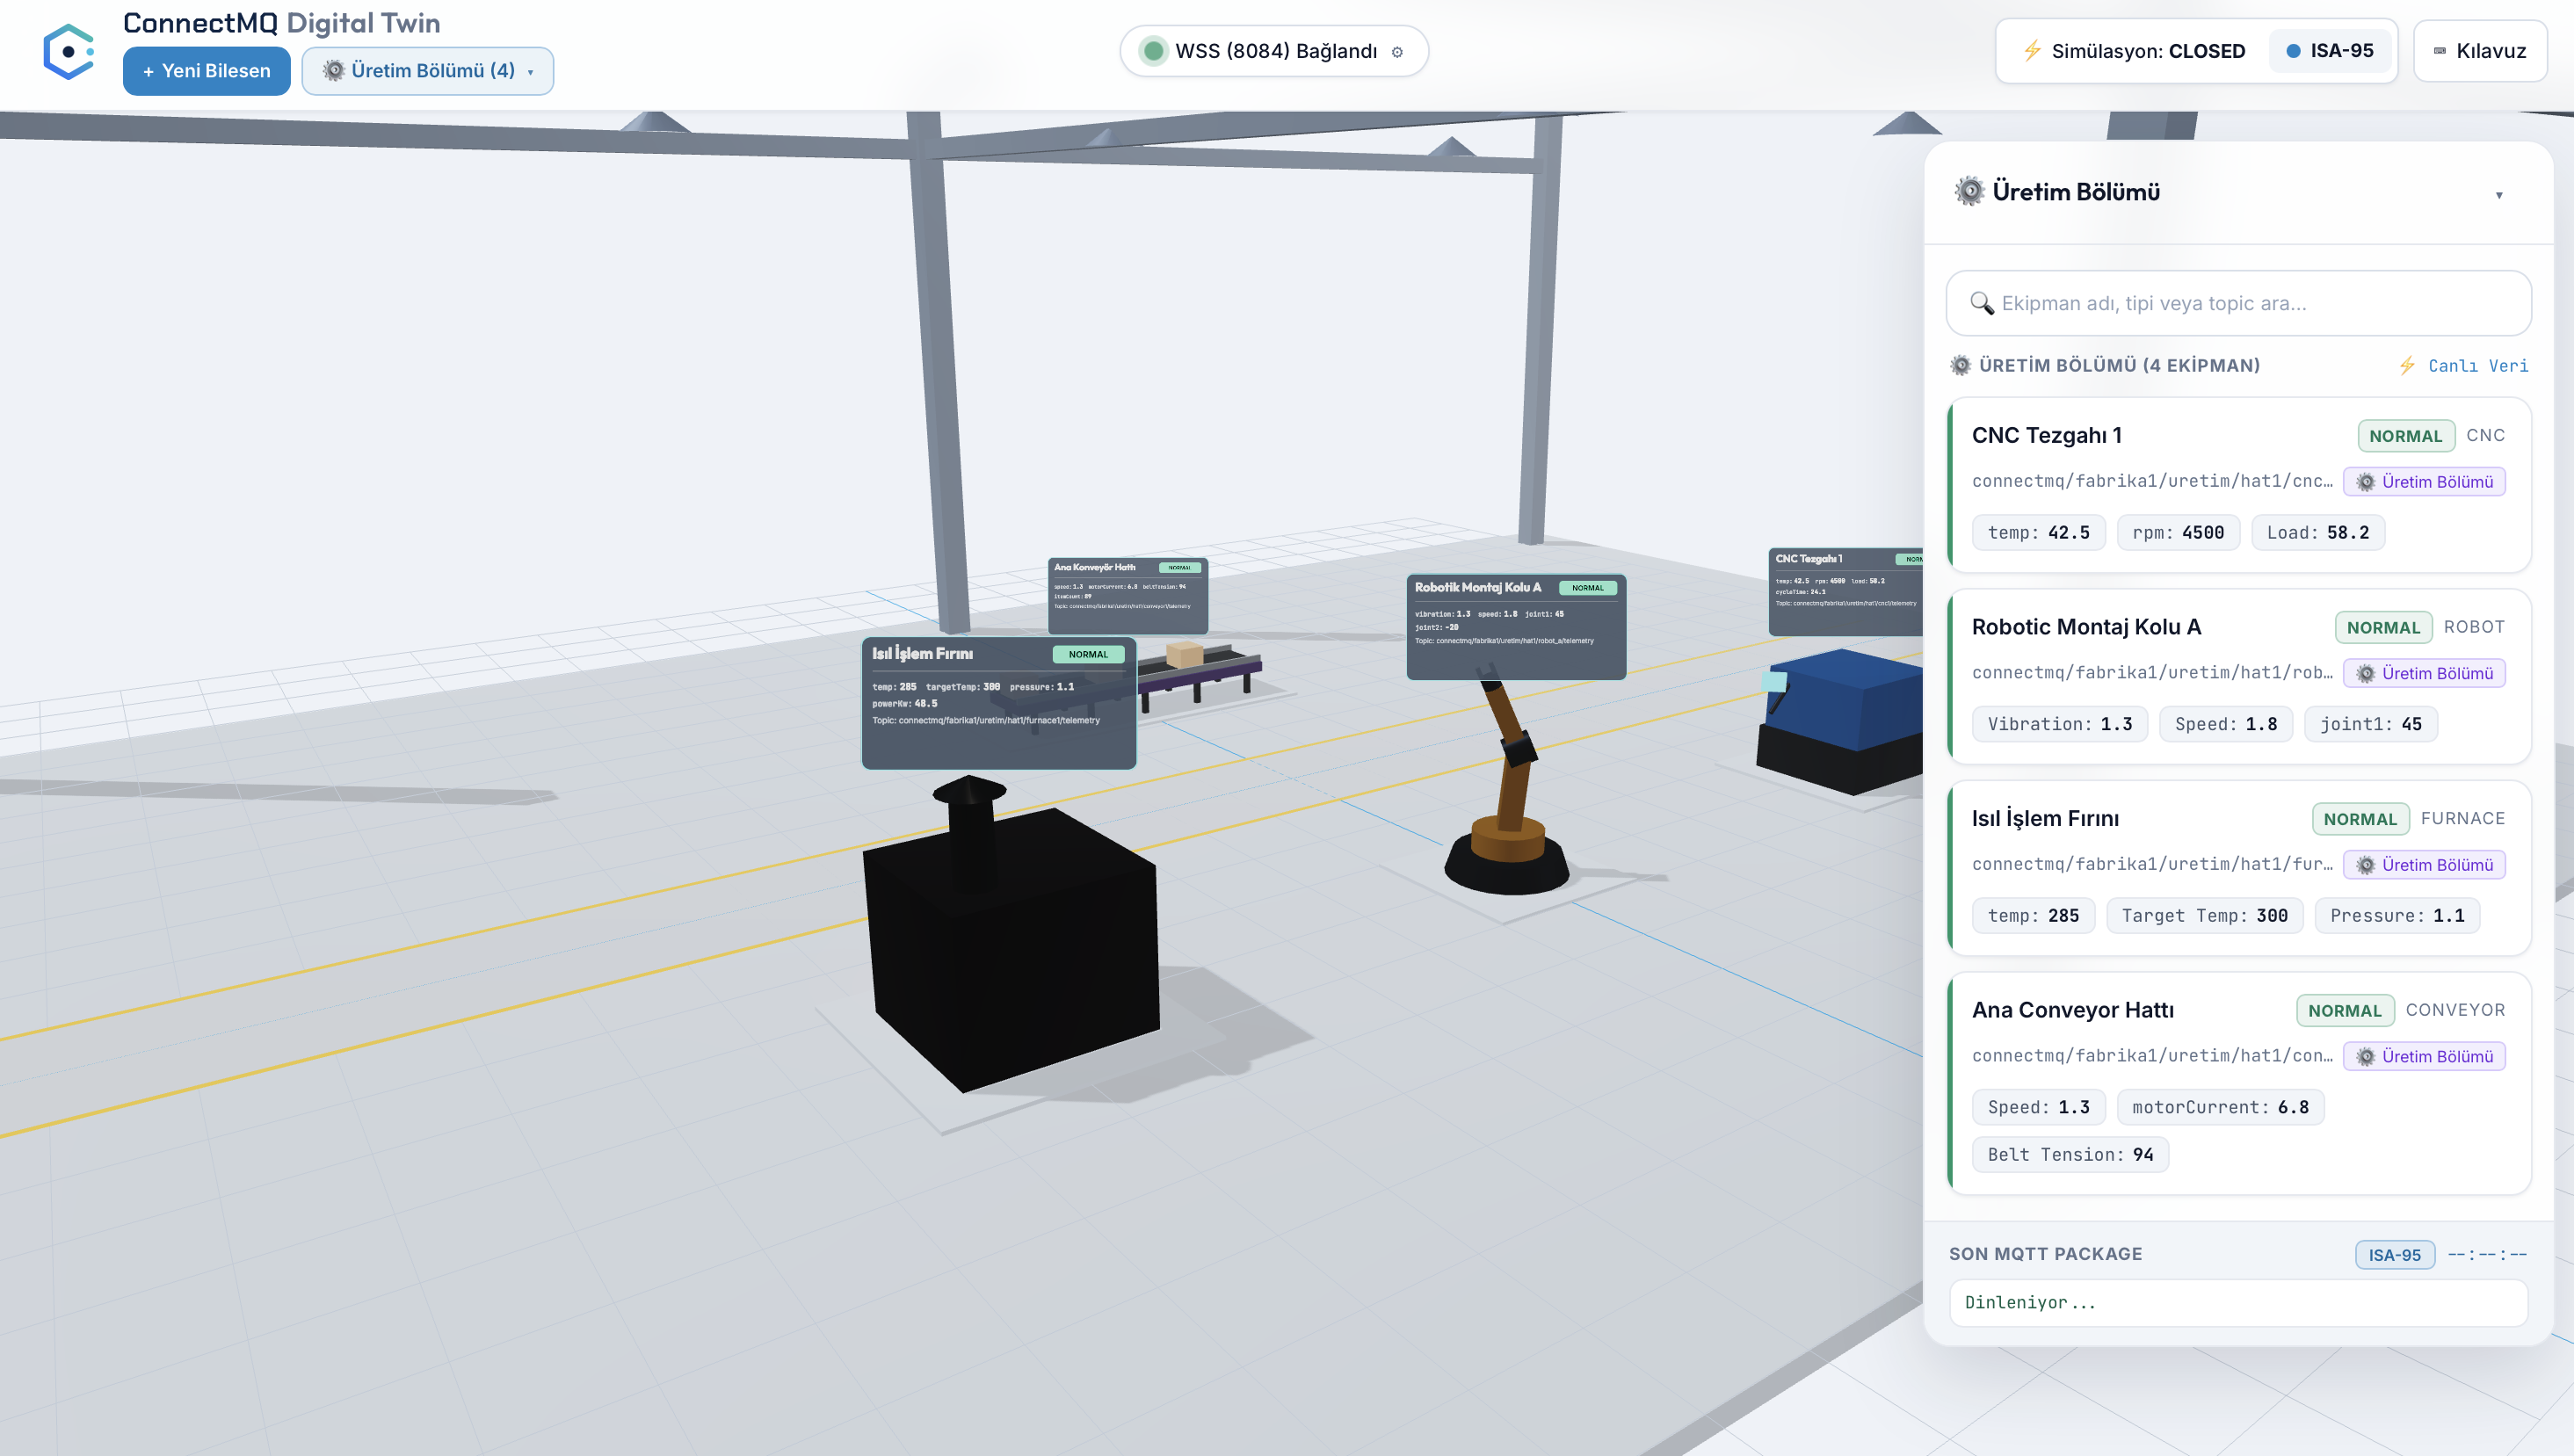Open the CNC Tezgahı 1 card
2574x1456 pixels.
(x=2238, y=485)
